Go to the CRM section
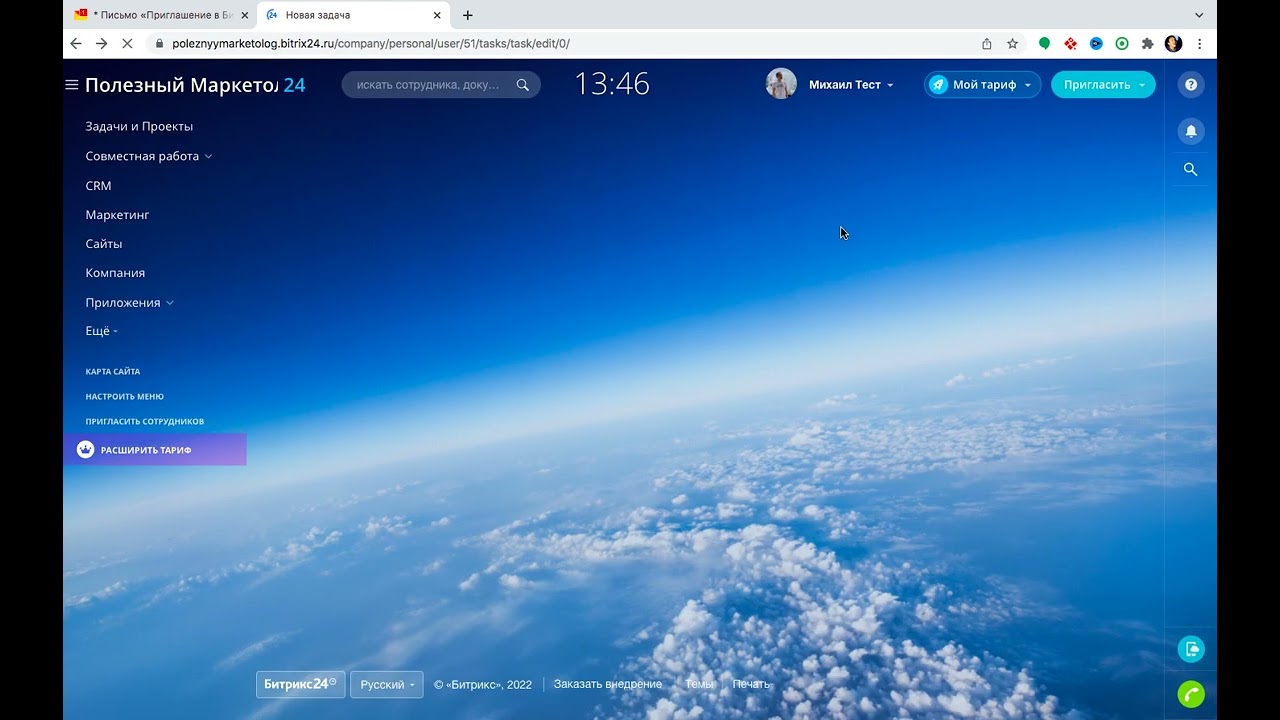This screenshot has height=720, width=1280. pos(98,185)
